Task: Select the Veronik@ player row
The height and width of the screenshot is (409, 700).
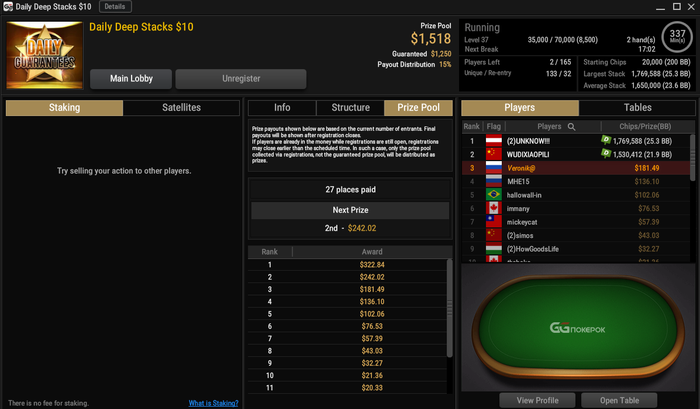Action: click(576, 168)
